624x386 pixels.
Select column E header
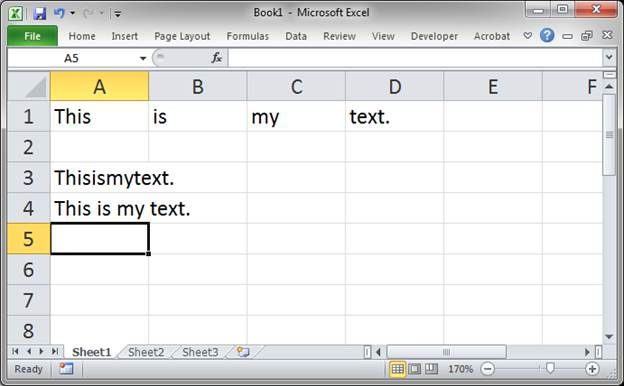point(493,86)
